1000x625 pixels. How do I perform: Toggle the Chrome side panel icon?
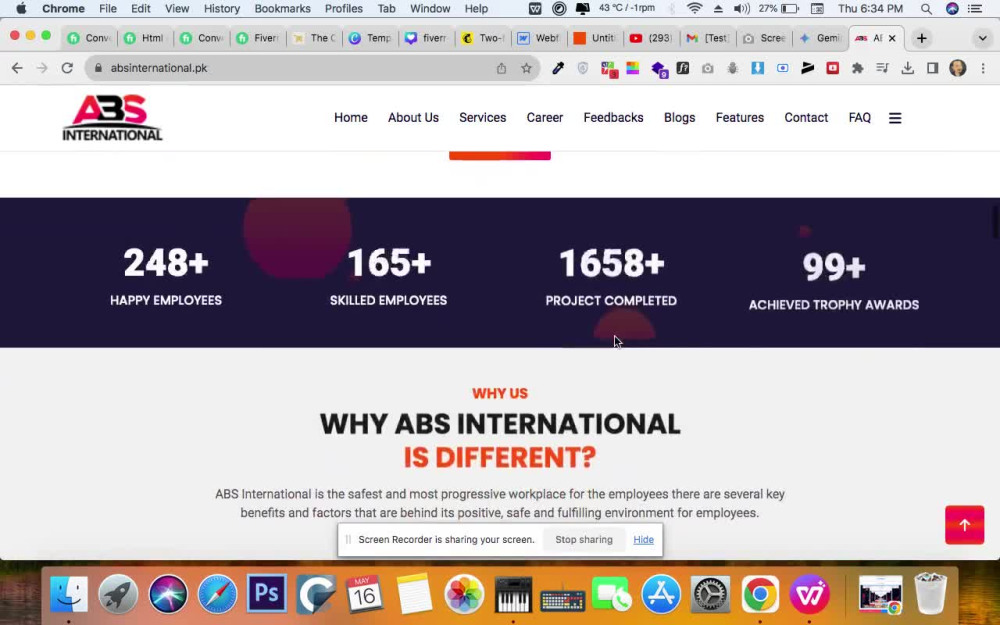click(x=932, y=68)
